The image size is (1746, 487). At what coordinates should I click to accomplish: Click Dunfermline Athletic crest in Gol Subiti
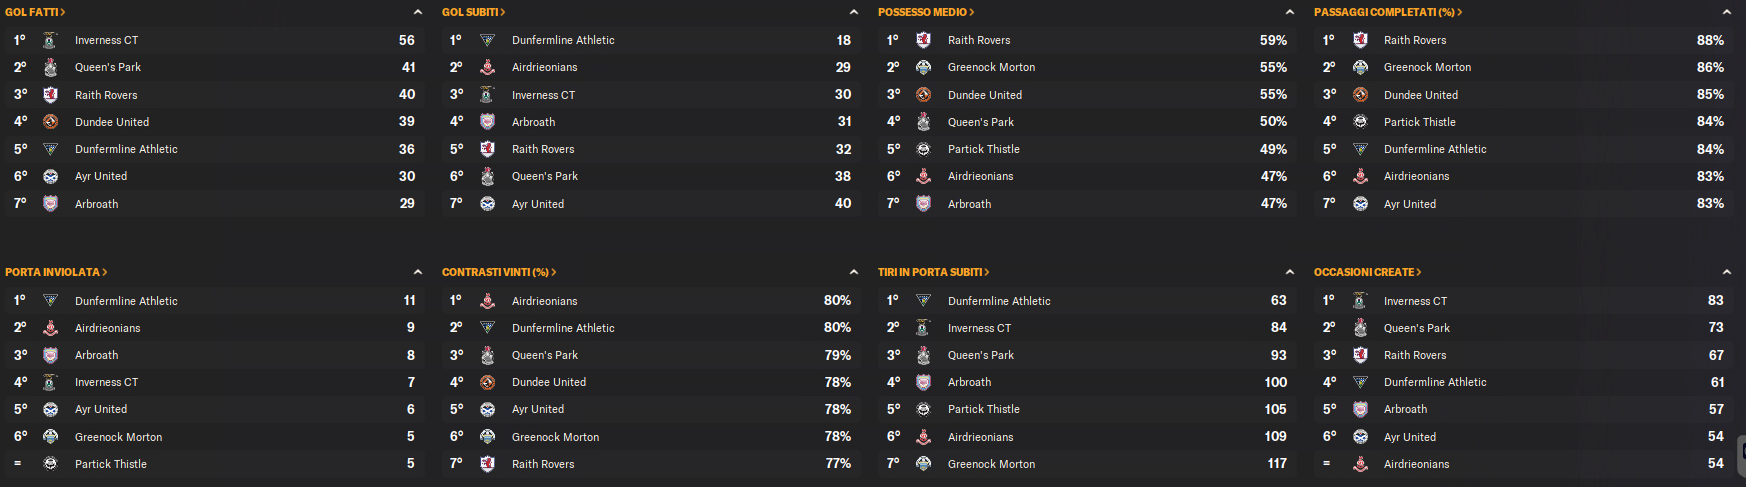click(487, 40)
